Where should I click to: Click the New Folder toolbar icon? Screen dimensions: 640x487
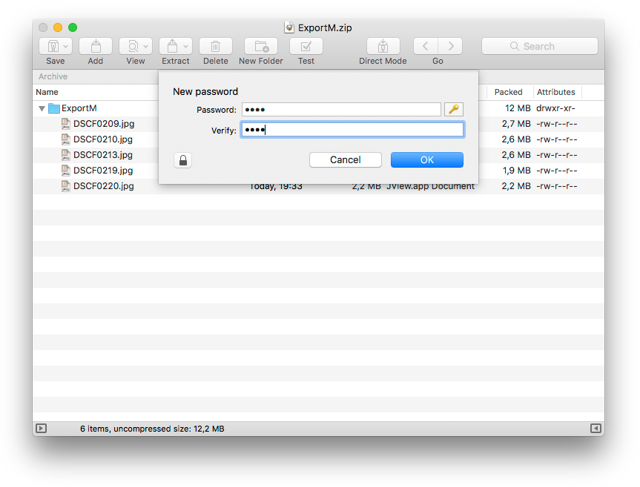click(260, 46)
